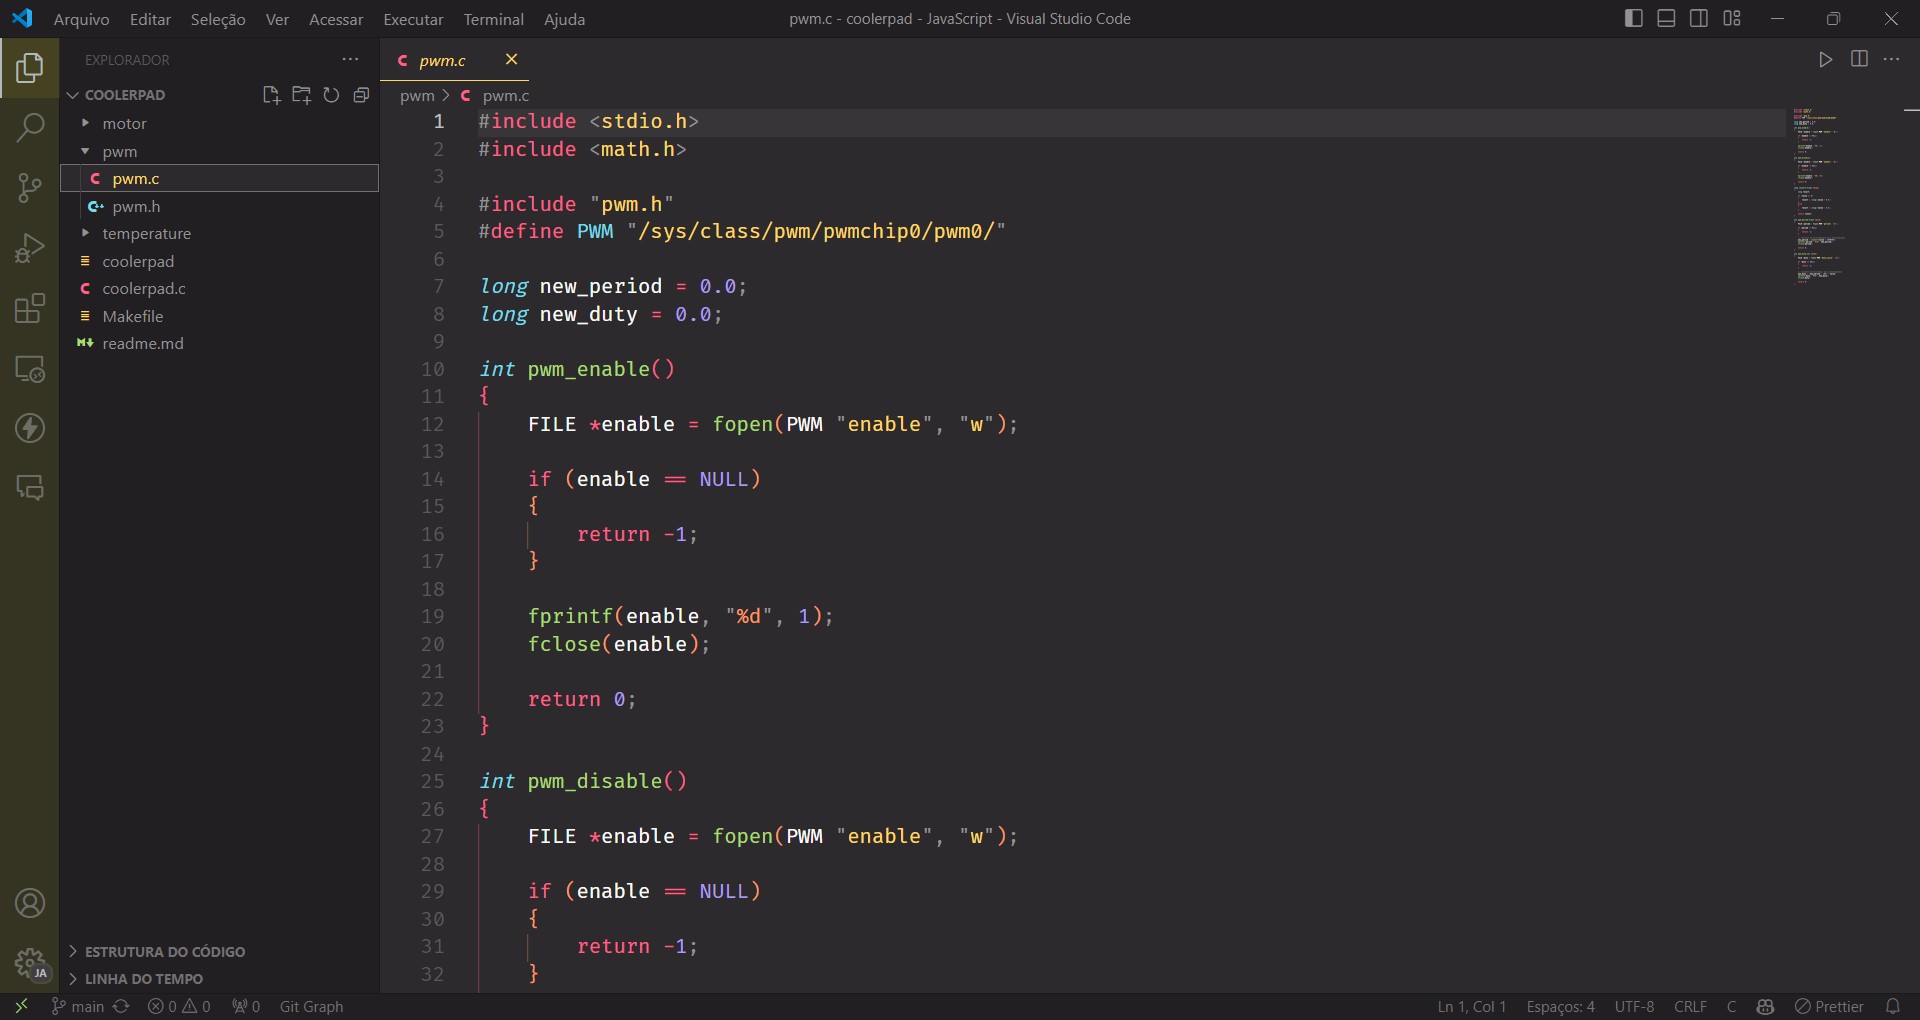Open the Explorer view in activity bar

click(x=30, y=68)
